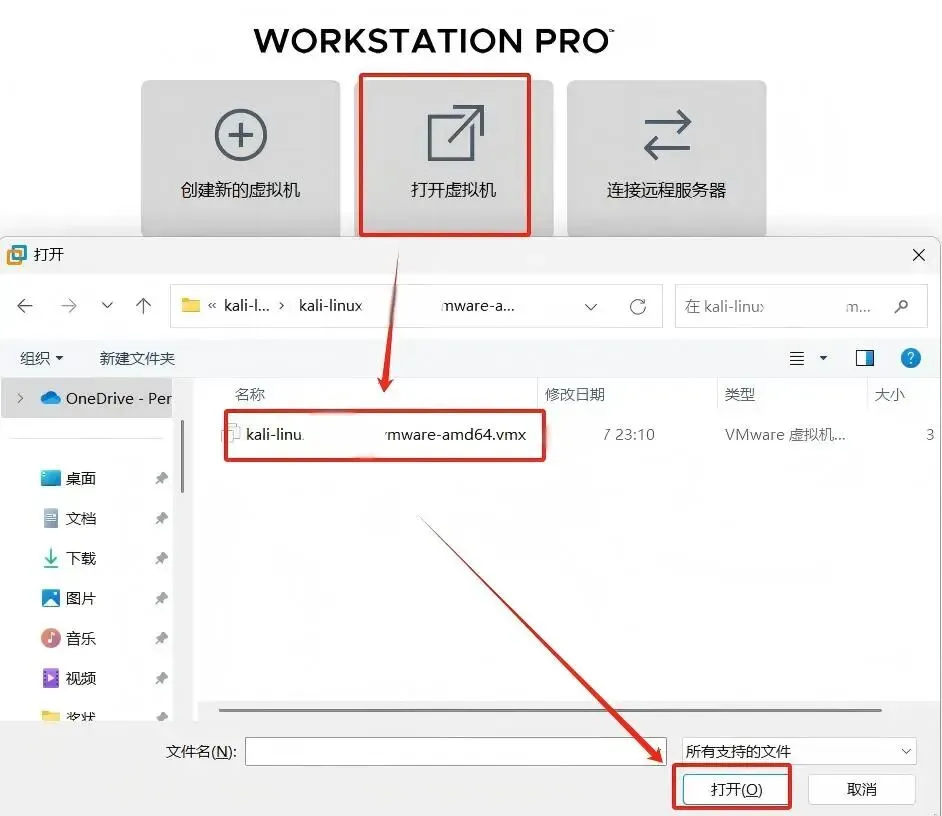This screenshot has width=942, height=816.
Task: Click the search box in kali-linux folder
Action: pyautogui.click(x=801, y=306)
